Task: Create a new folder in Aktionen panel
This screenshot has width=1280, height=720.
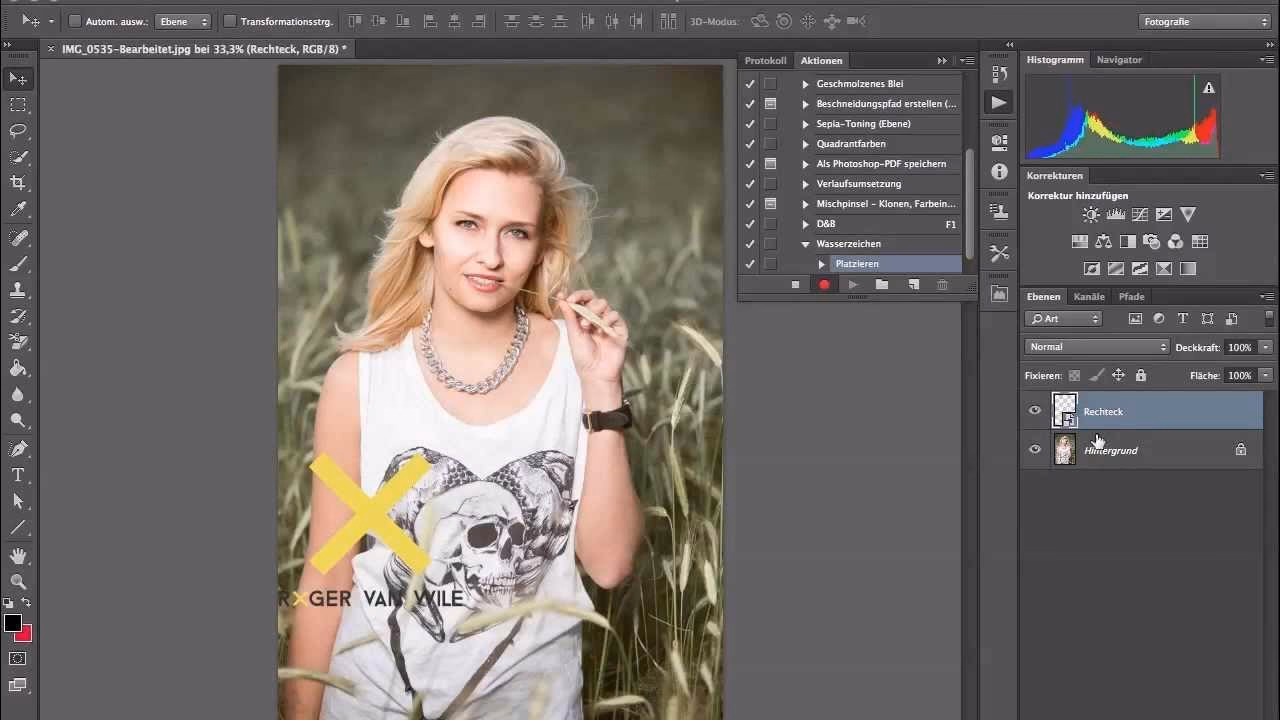Action: click(882, 284)
